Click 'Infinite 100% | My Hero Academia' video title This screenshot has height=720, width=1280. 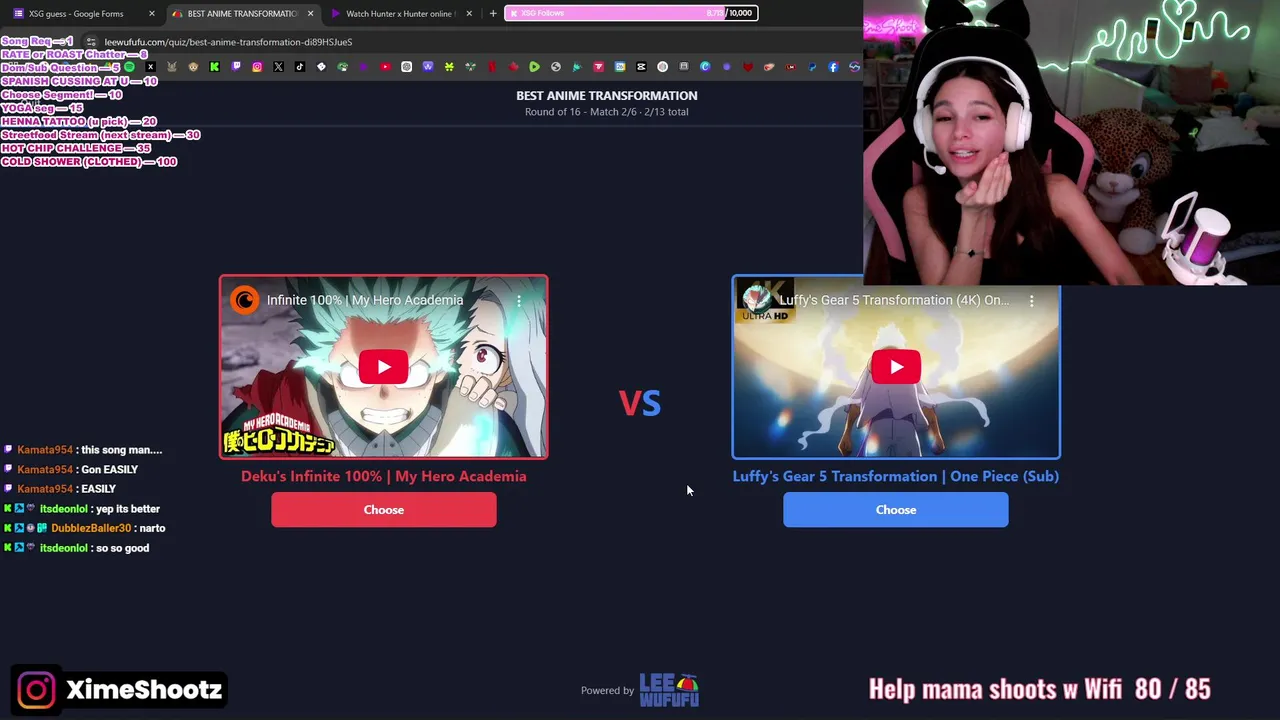365,300
